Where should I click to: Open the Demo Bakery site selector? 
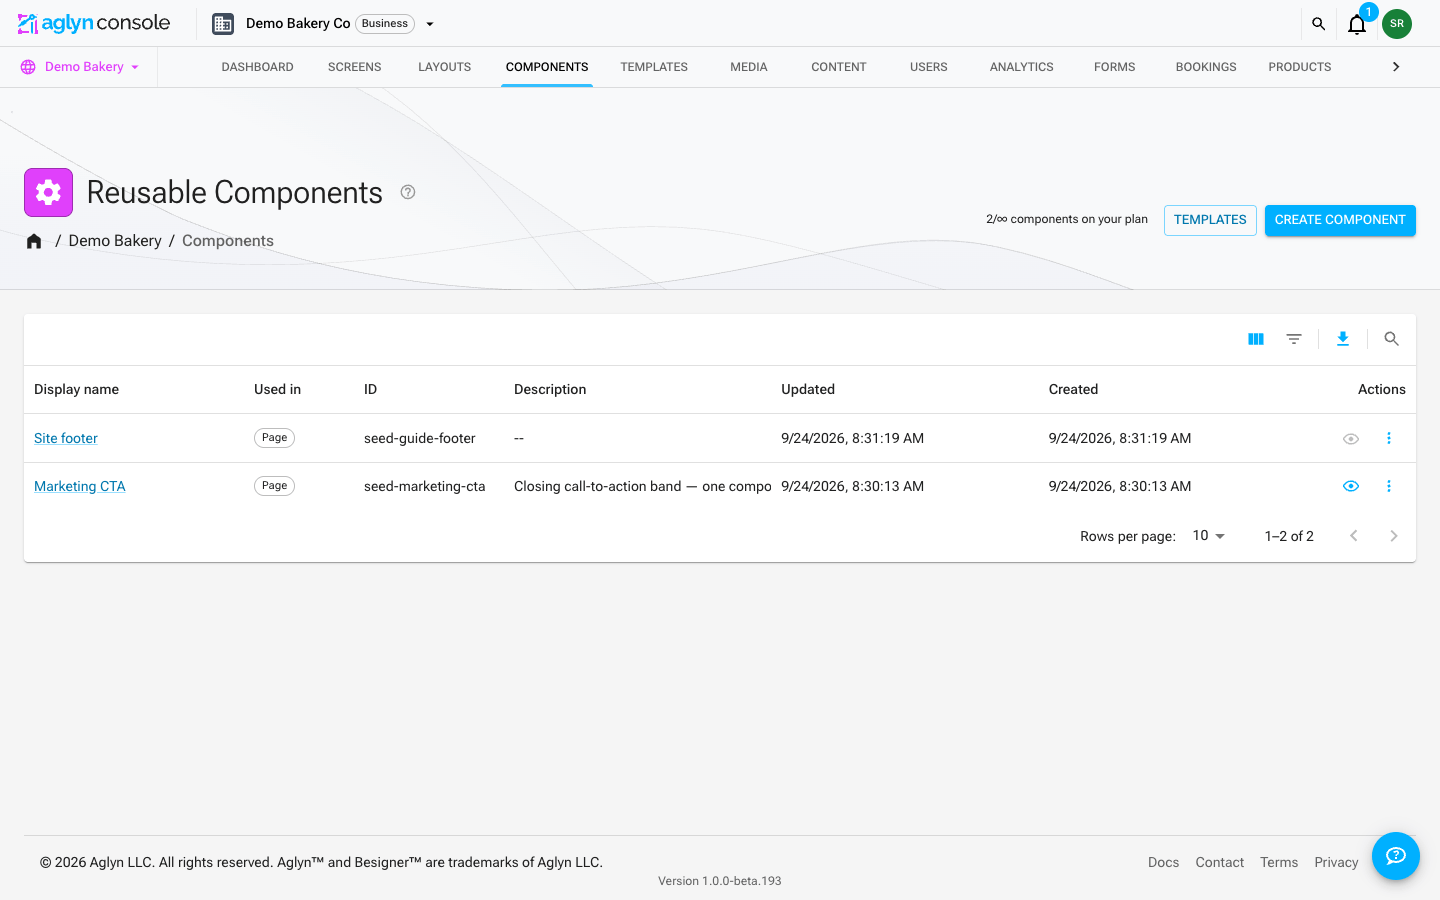point(80,67)
